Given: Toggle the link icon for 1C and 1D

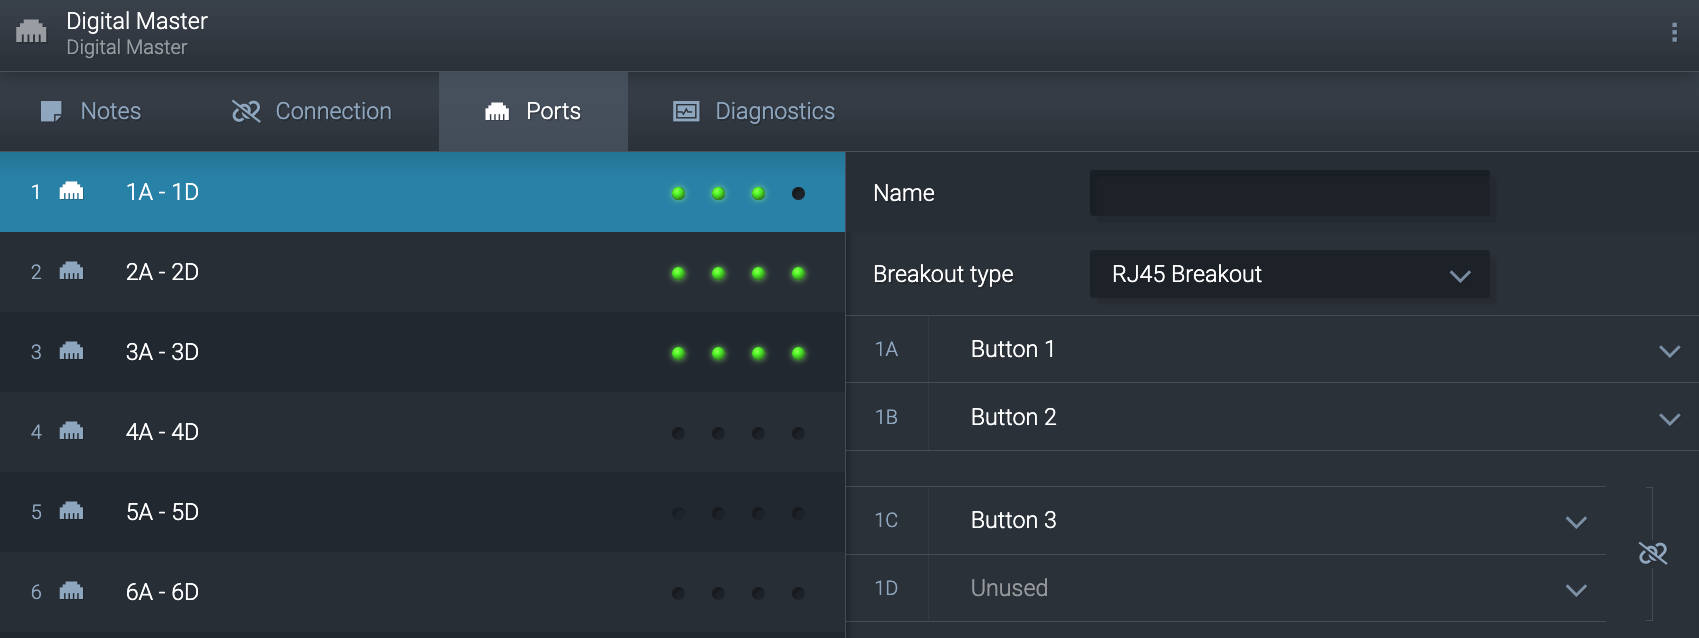Looking at the screenshot, I should [x=1652, y=553].
